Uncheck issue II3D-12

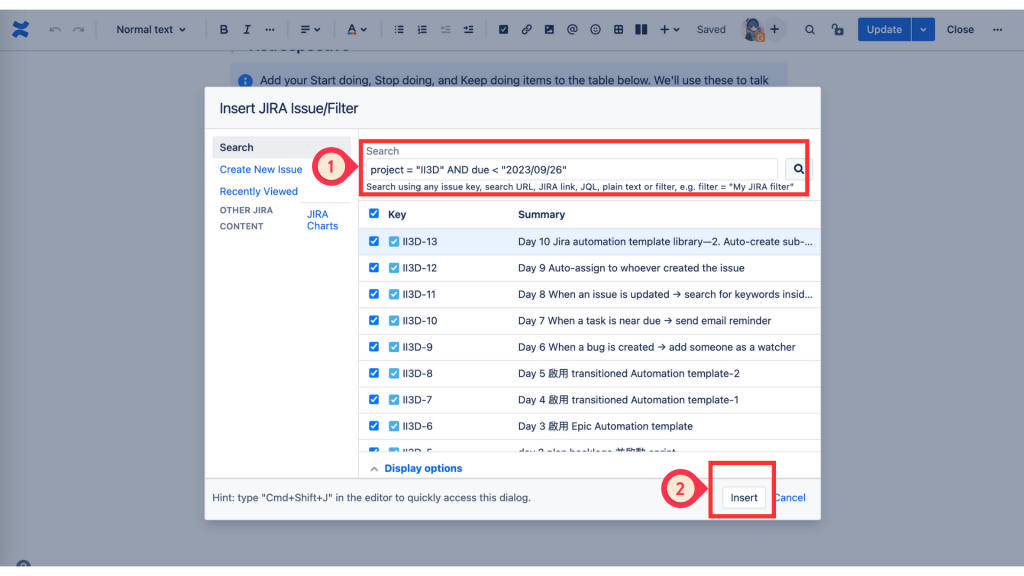pos(374,268)
